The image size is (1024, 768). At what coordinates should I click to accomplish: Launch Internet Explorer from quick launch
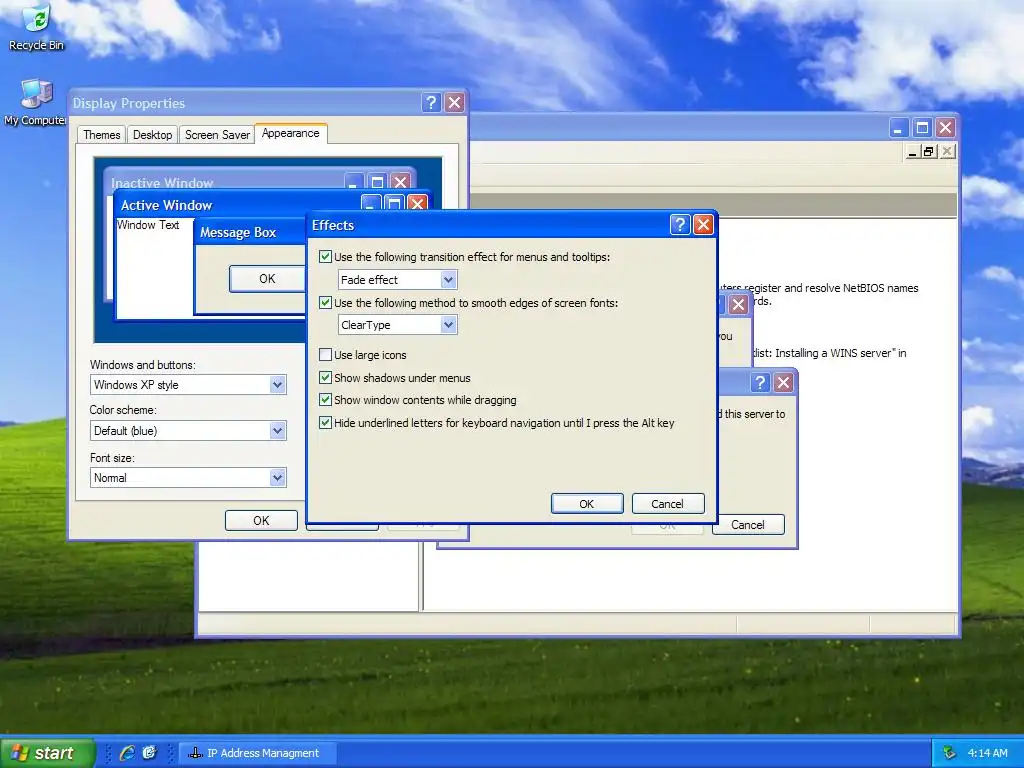click(x=127, y=753)
